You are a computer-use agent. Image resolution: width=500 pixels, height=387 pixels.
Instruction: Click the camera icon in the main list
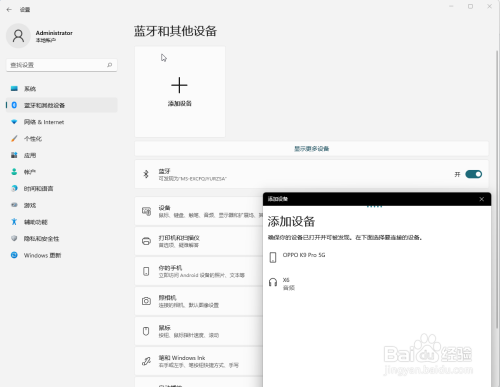[x=146, y=301]
